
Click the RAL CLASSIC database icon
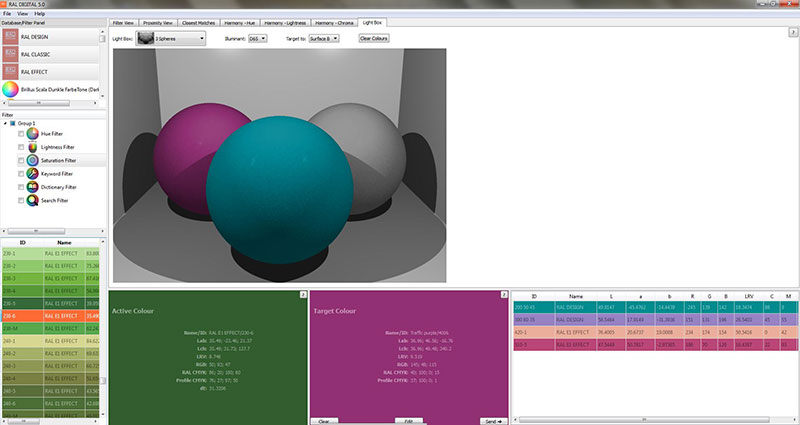[10, 55]
